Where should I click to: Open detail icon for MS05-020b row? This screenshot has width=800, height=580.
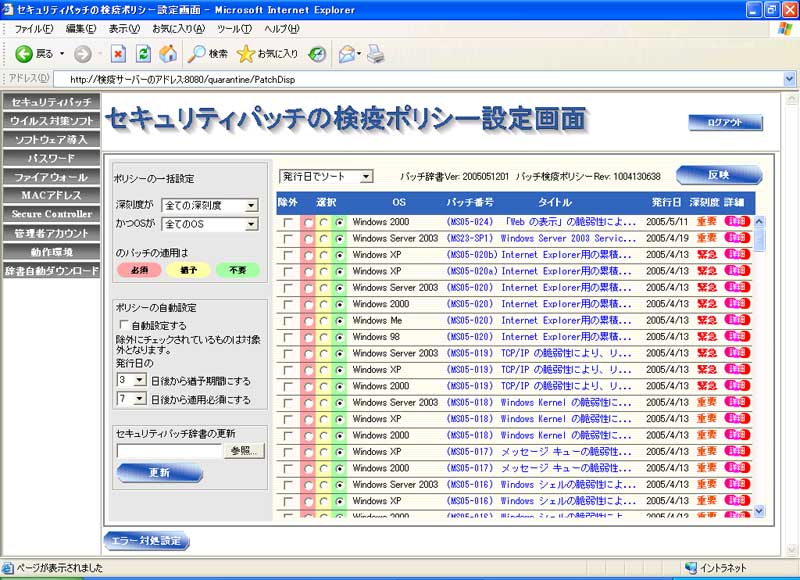[737, 254]
